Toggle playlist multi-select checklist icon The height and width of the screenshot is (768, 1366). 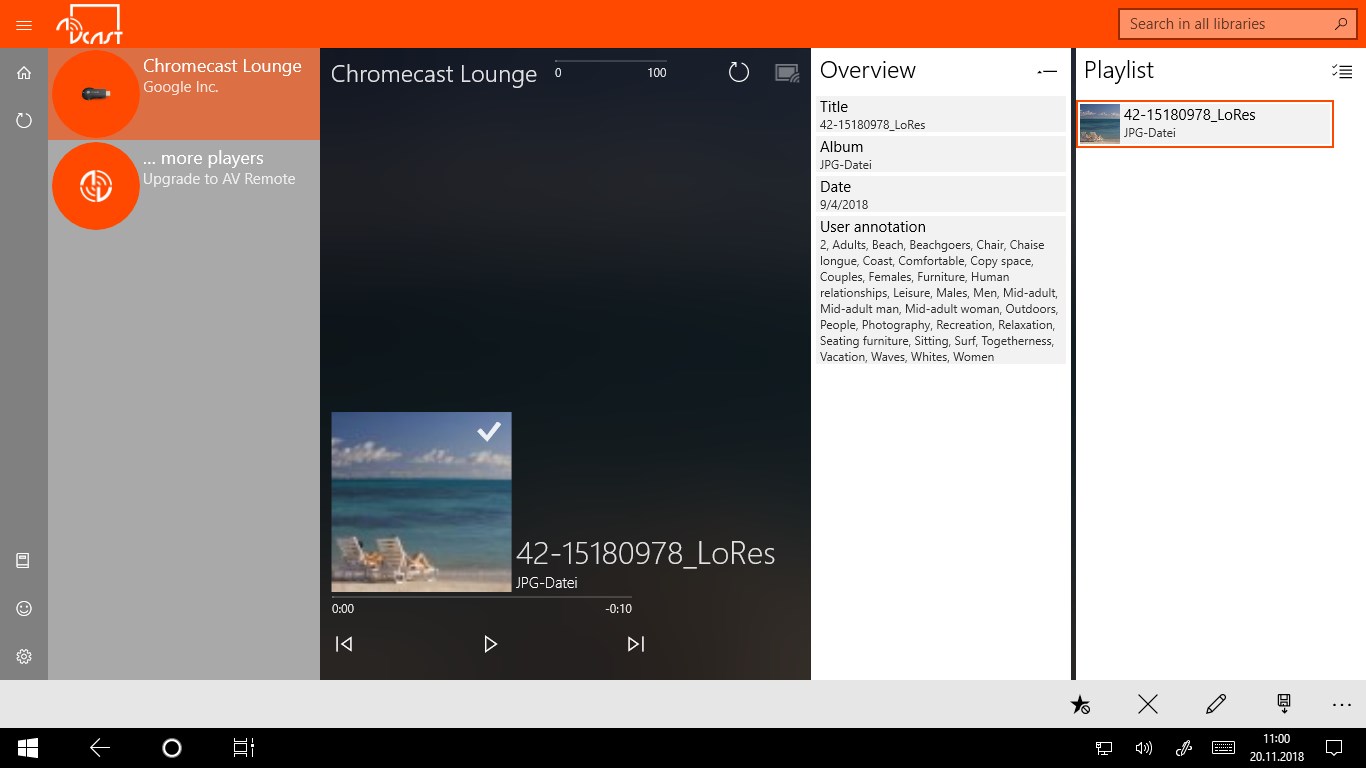(1341, 71)
